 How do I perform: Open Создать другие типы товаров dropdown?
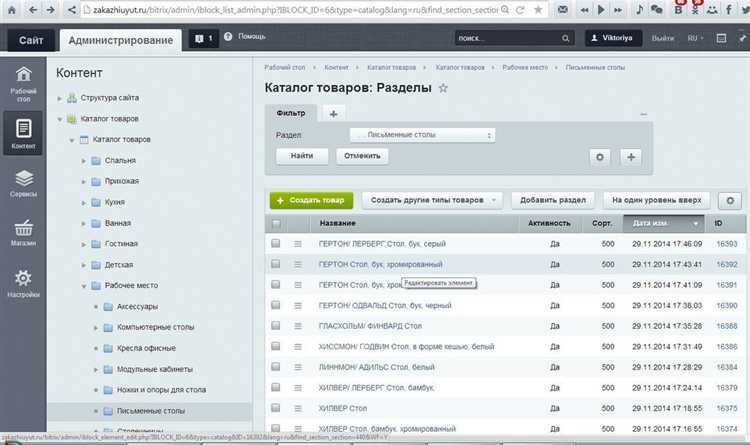tap(432, 200)
